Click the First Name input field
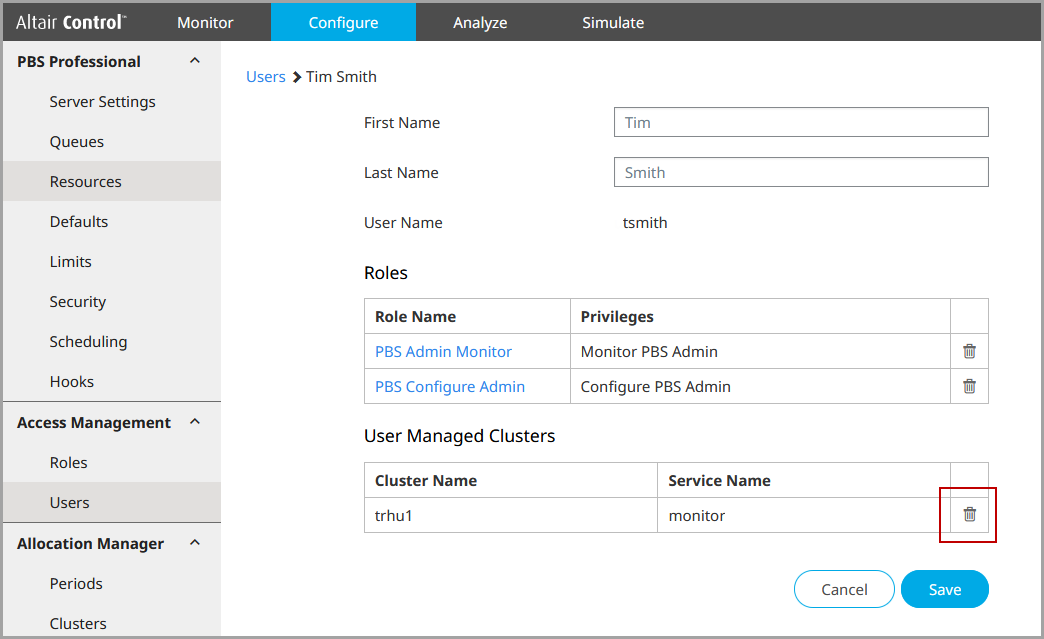The image size is (1044, 639). click(x=800, y=122)
